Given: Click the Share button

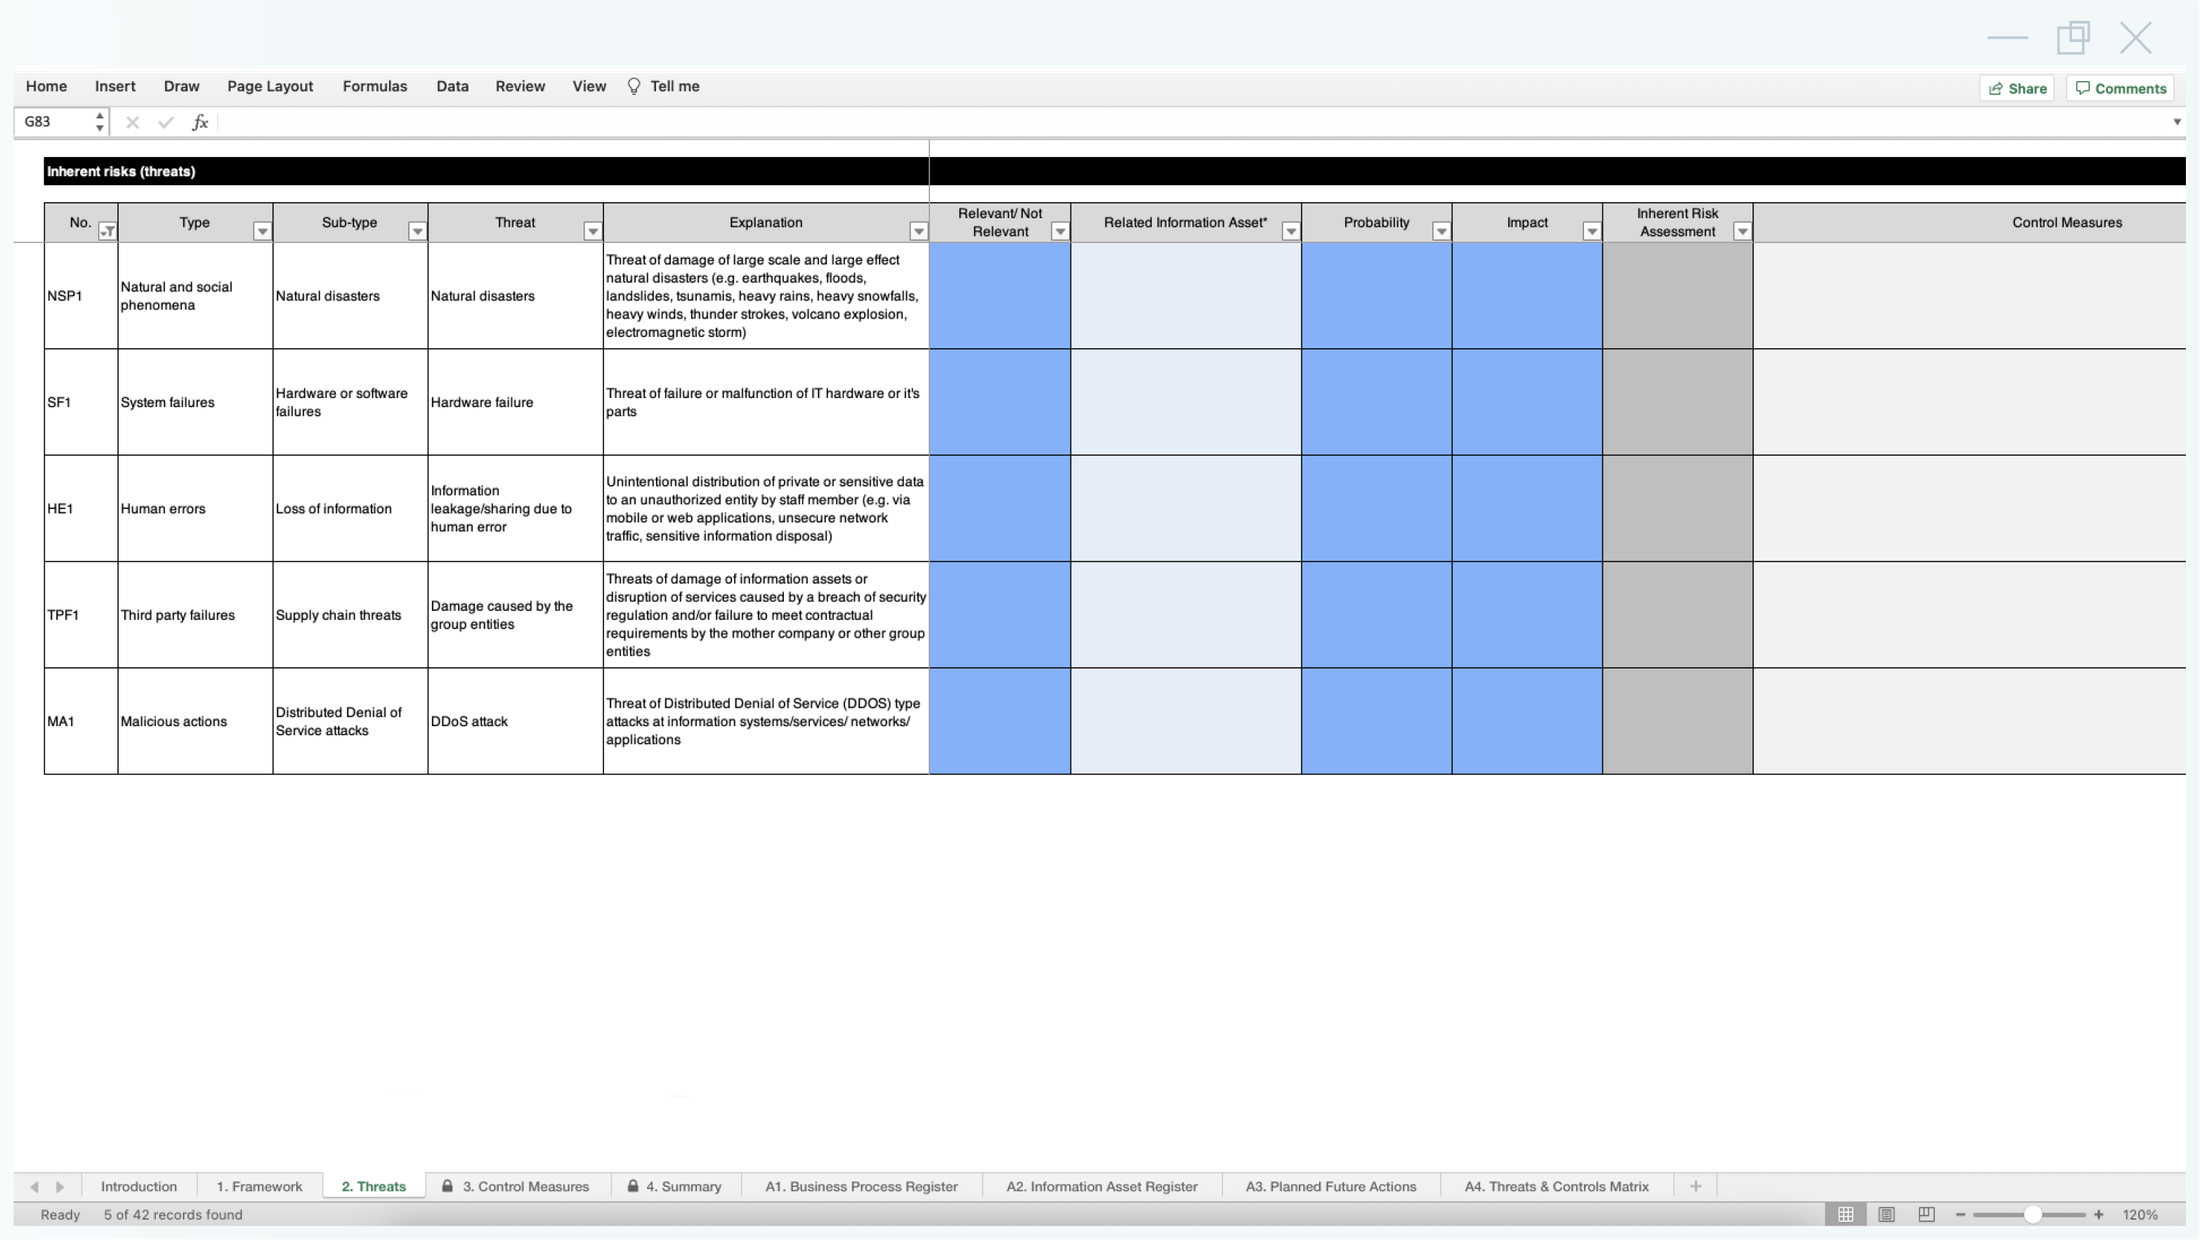Looking at the screenshot, I should (2017, 88).
